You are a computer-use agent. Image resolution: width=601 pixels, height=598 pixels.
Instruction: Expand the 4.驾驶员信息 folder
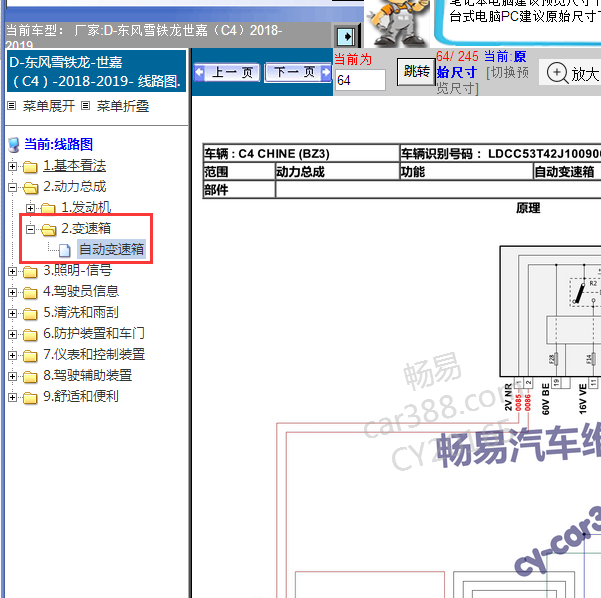coord(12,292)
